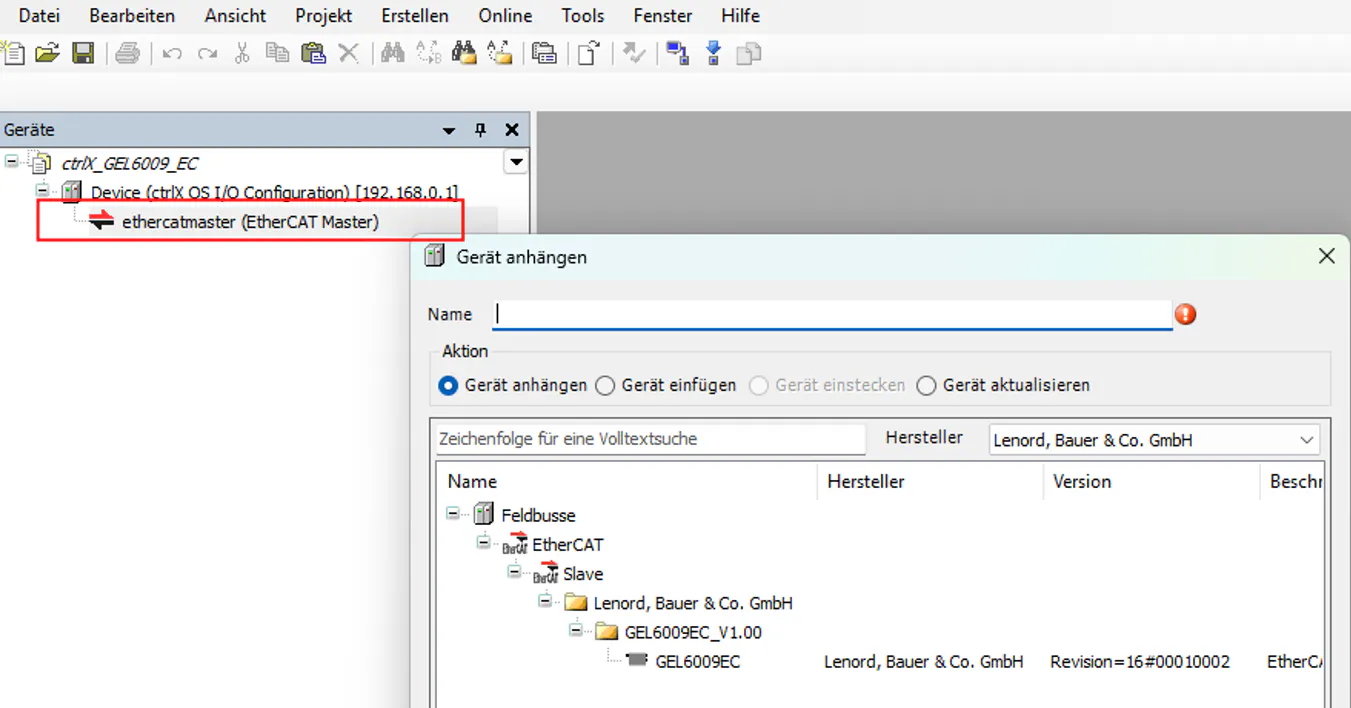The image size is (1351, 708).
Task: Click the Save project floppy icon
Action: pyautogui.click(x=83, y=53)
